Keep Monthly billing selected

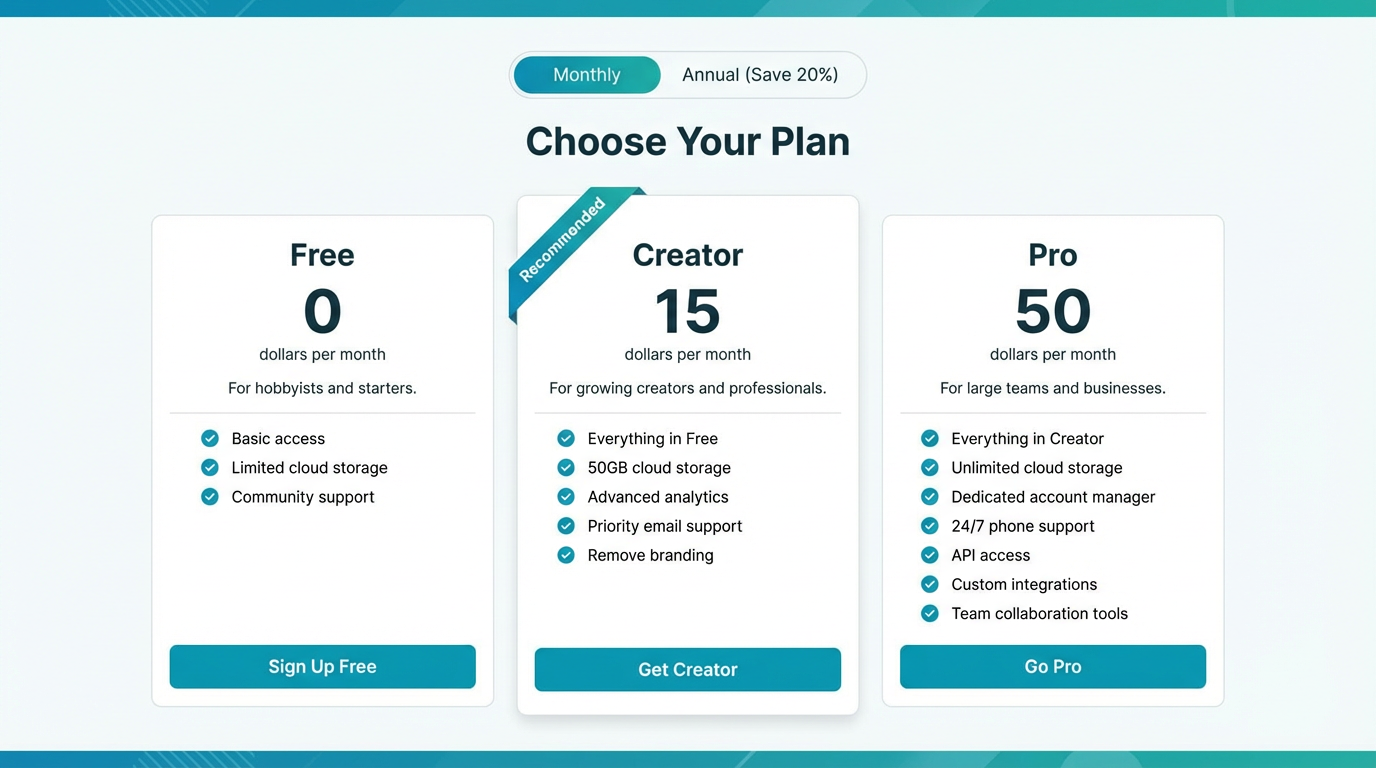coord(586,74)
